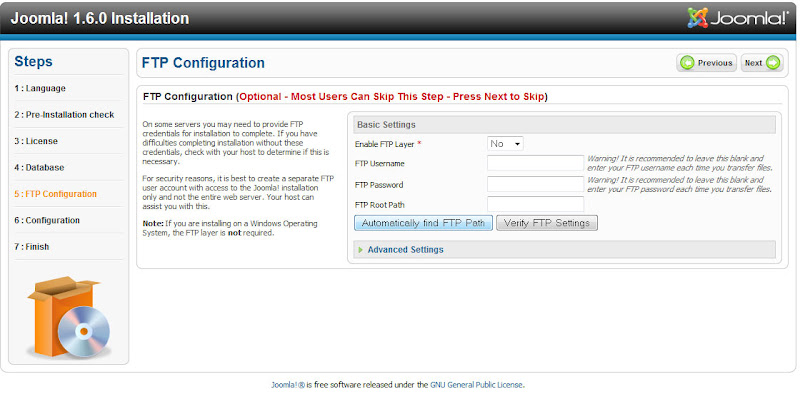
Task: Click Automatically find FTP Path button
Action: [x=423, y=223]
